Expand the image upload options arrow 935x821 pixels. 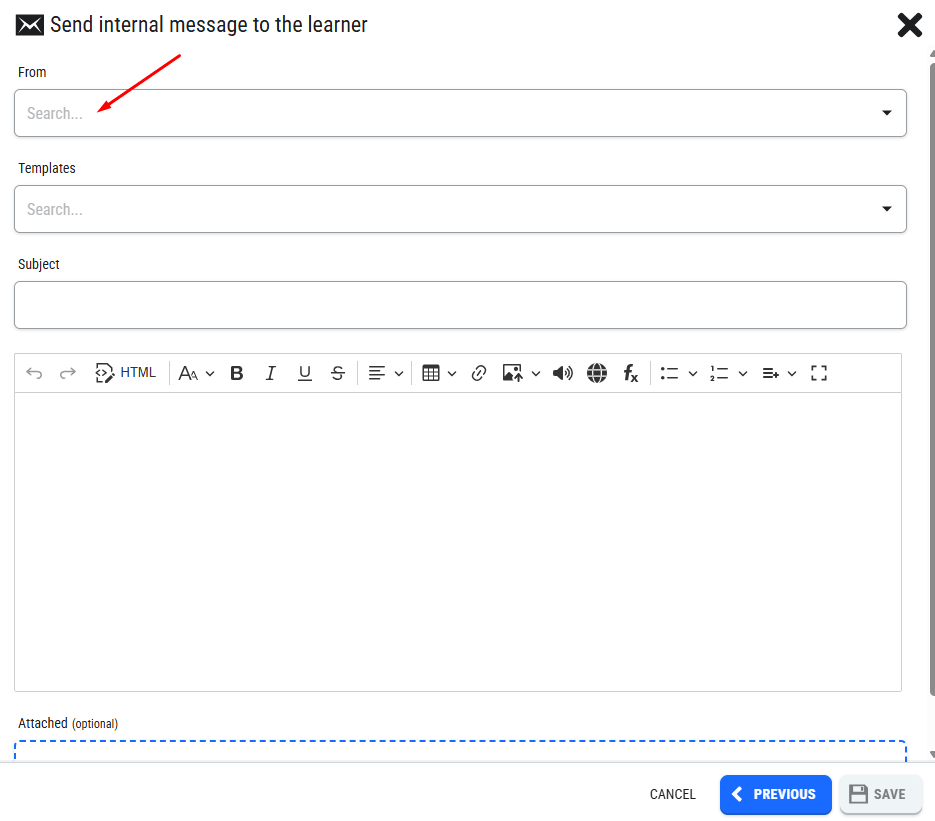536,374
